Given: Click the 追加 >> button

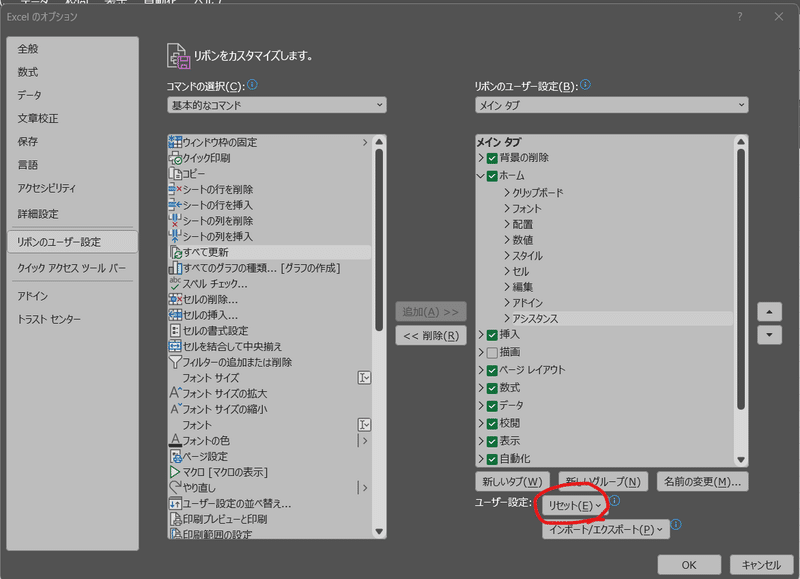Looking at the screenshot, I should [431, 312].
